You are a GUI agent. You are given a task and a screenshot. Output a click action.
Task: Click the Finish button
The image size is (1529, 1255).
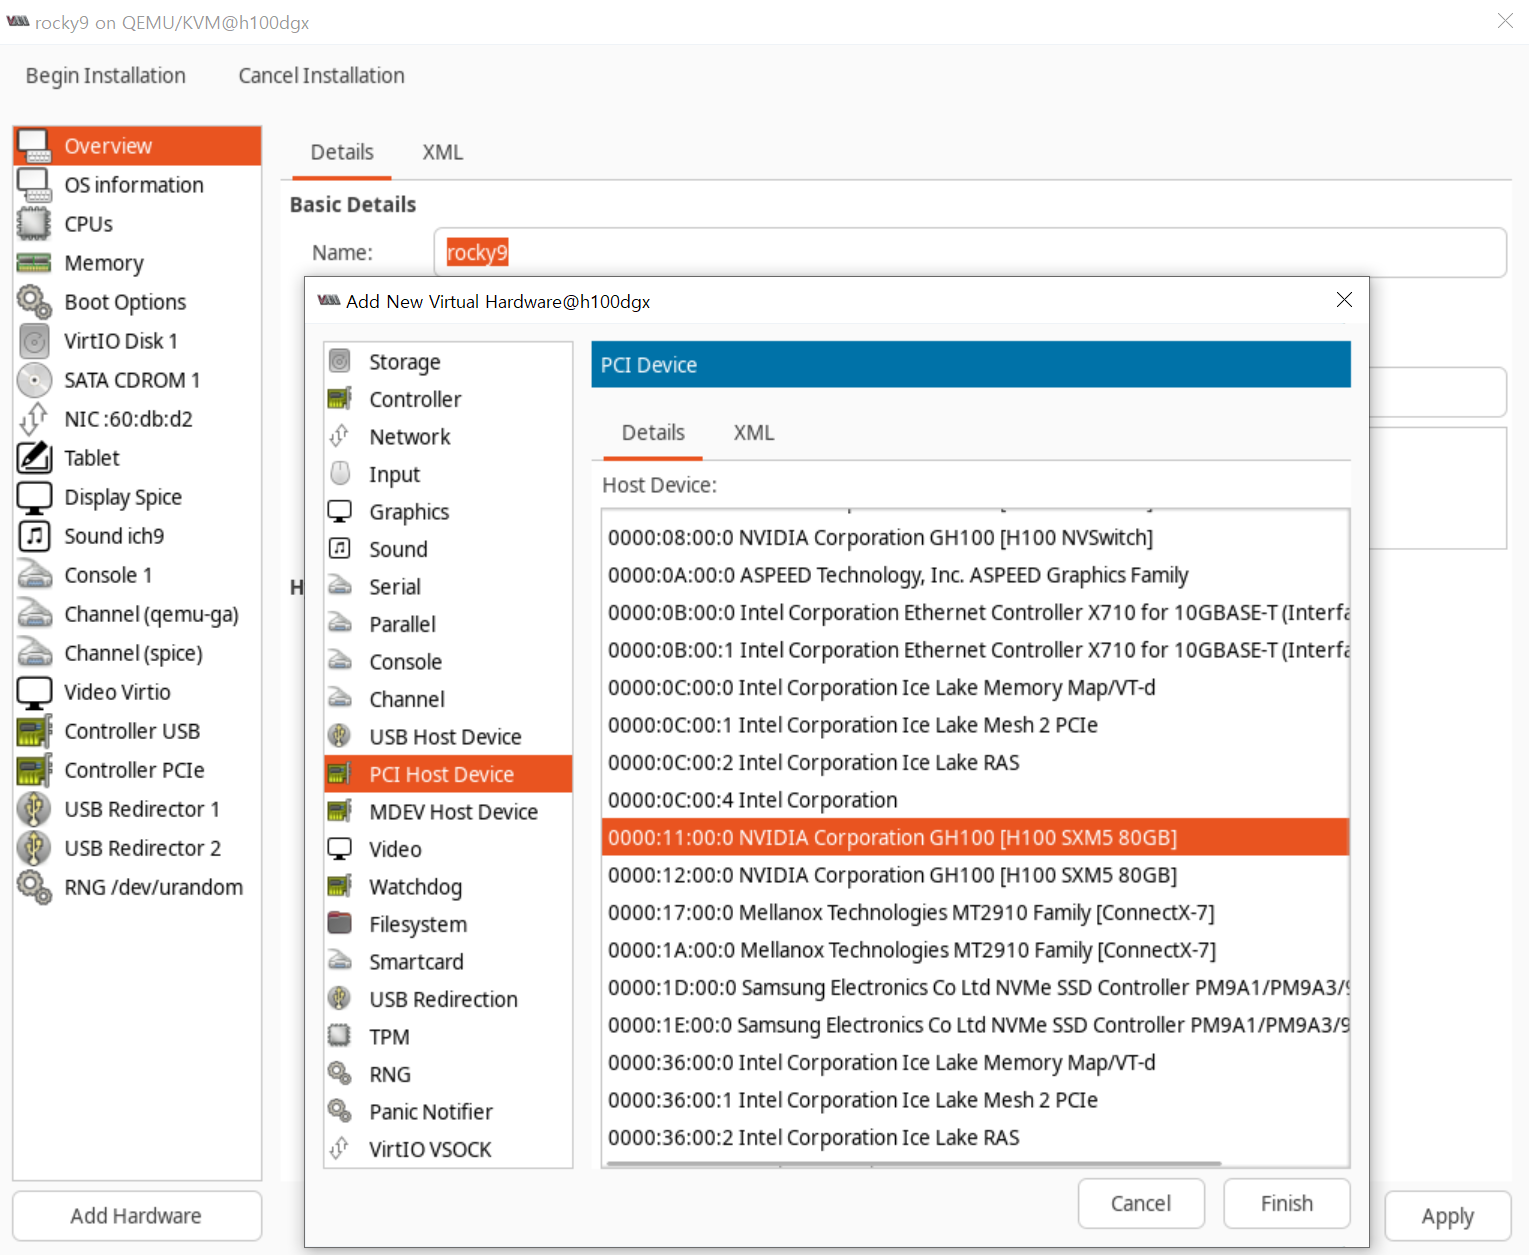pos(1287,1203)
